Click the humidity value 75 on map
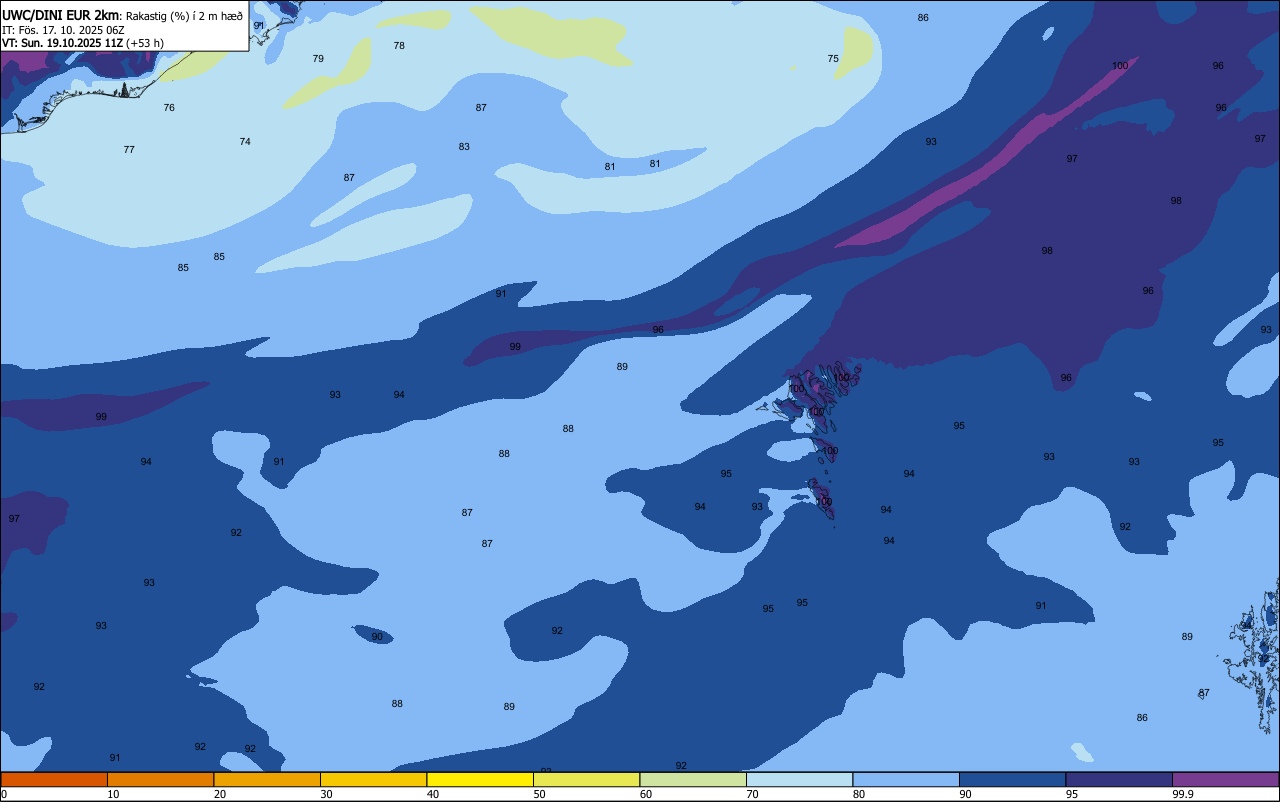The height and width of the screenshot is (802, 1280). 833,59
